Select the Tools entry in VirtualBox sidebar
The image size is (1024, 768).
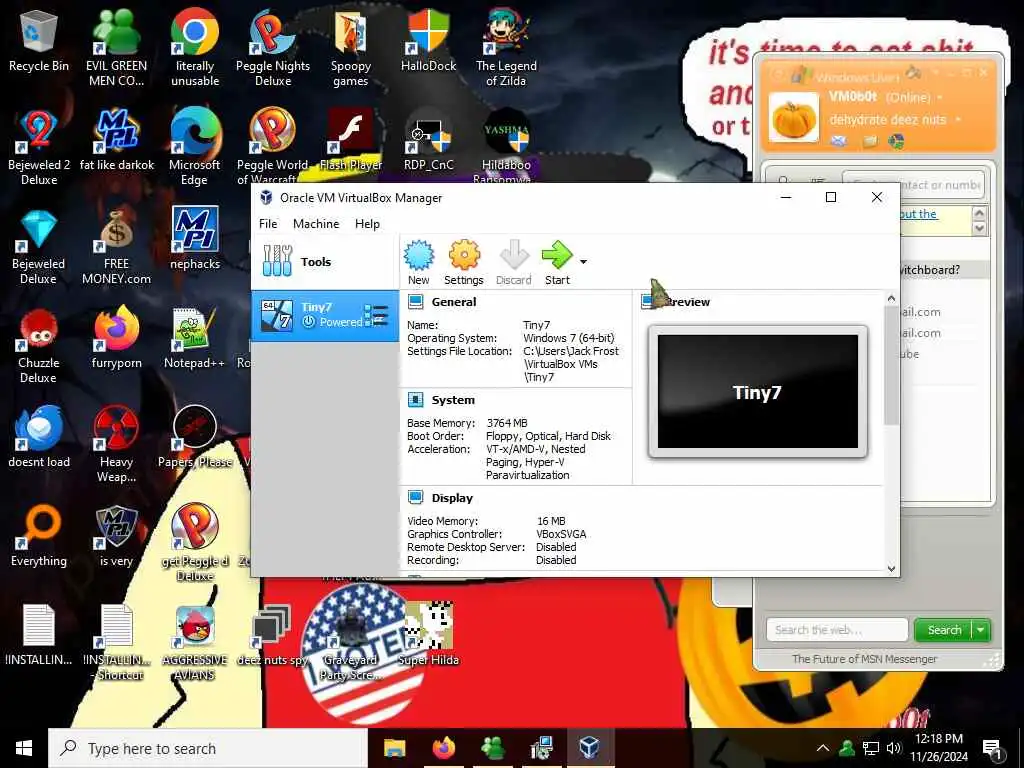coord(325,261)
